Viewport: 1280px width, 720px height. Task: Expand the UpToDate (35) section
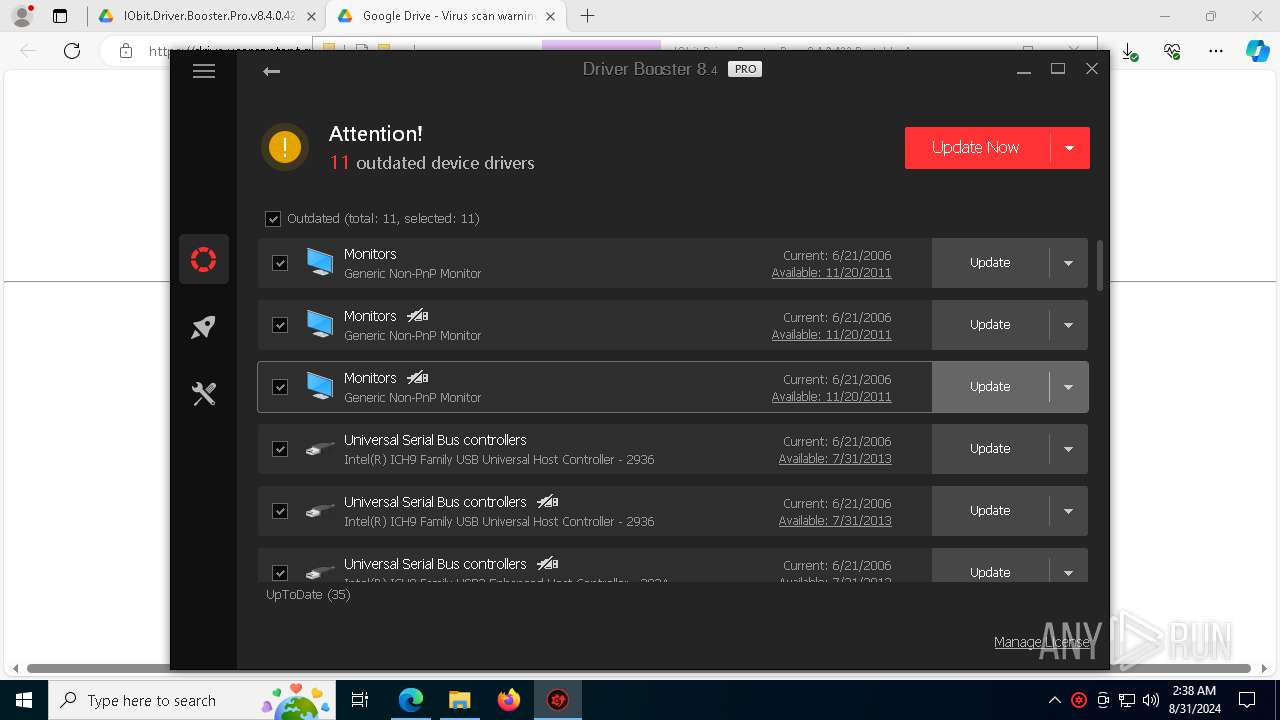308,594
